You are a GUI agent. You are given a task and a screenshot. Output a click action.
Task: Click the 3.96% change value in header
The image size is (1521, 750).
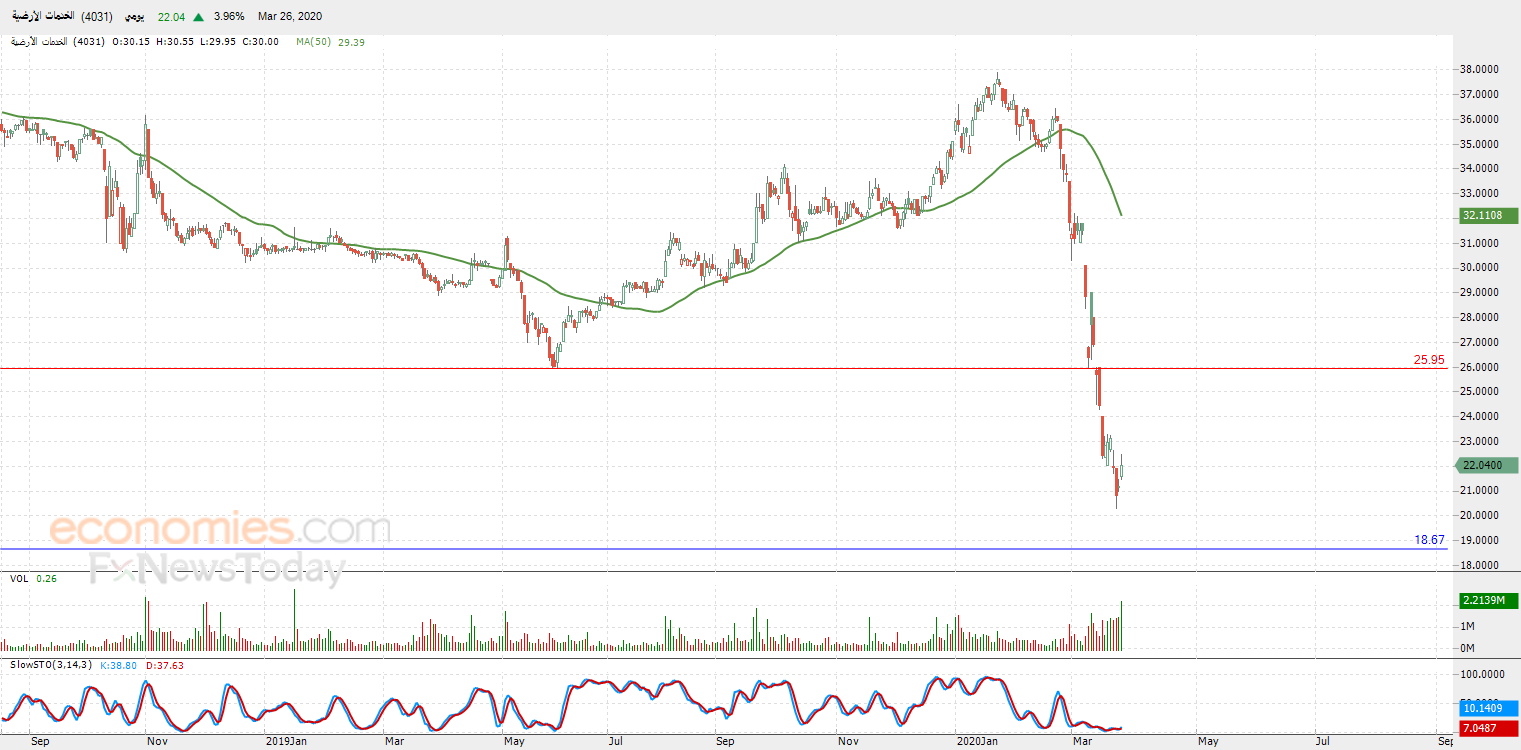[x=229, y=17]
